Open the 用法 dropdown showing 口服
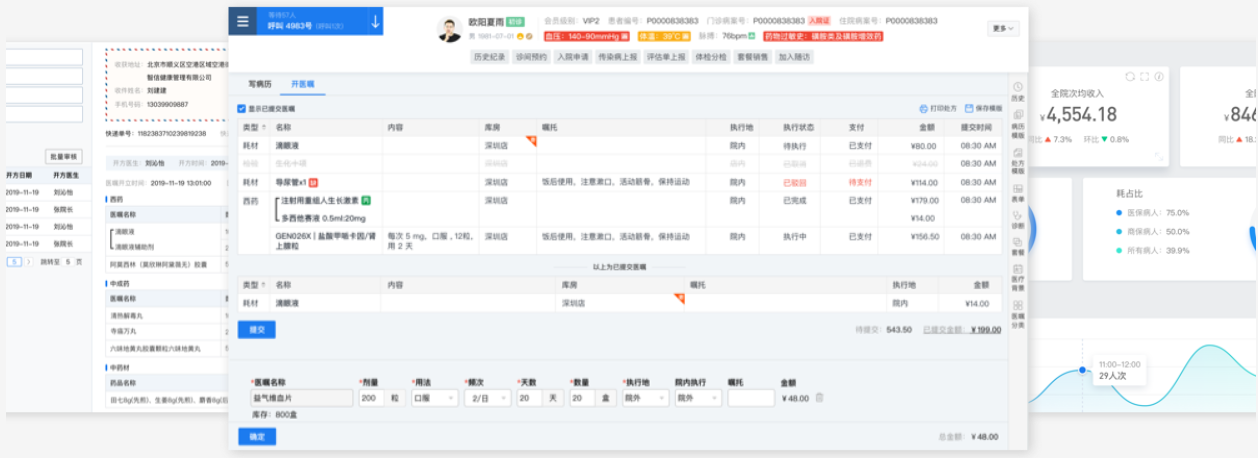The width and height of the screenshot is (1258, 458). (x=433, y=398)
